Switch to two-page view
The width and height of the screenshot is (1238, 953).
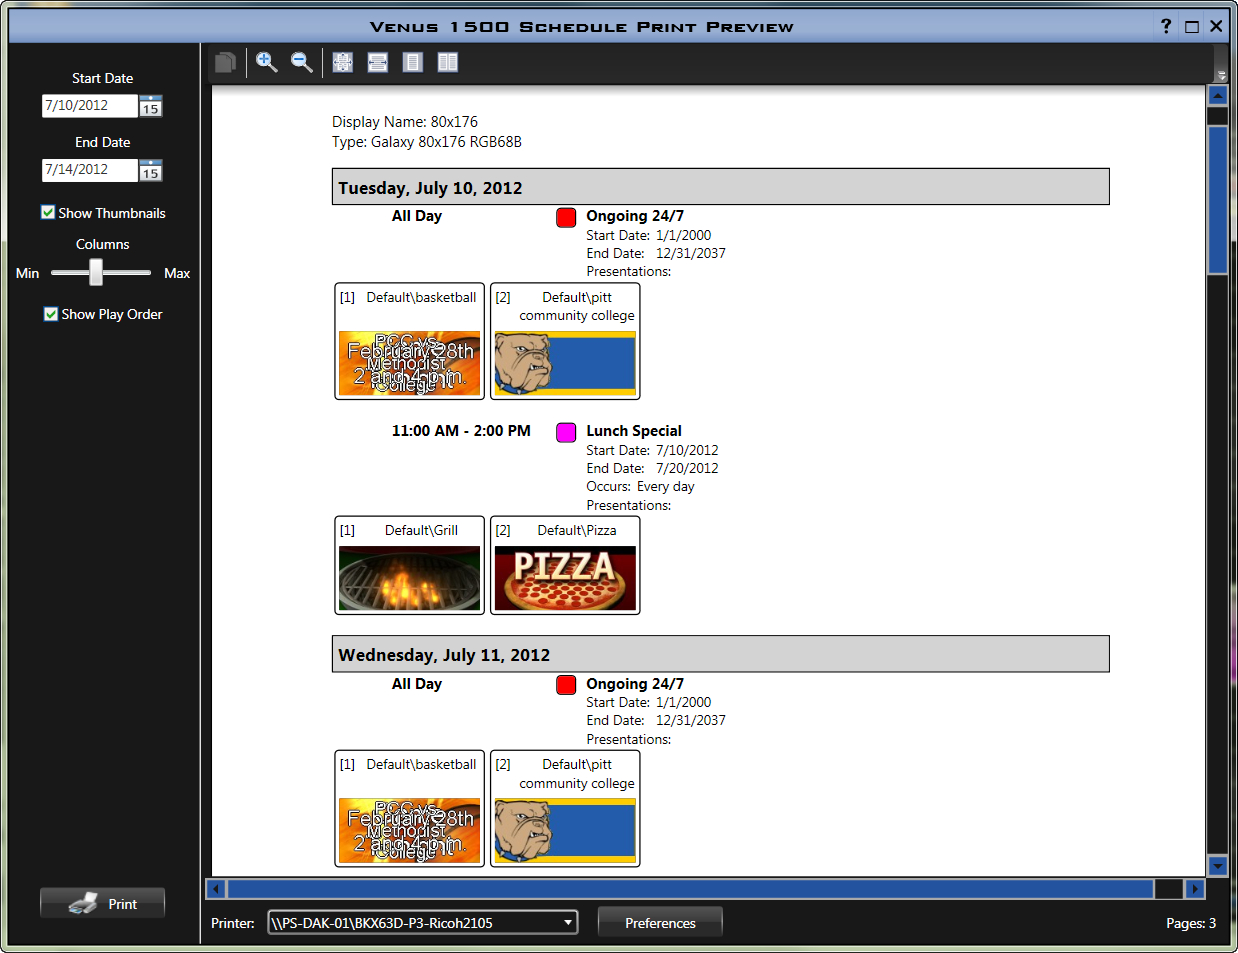coord(448,62)
